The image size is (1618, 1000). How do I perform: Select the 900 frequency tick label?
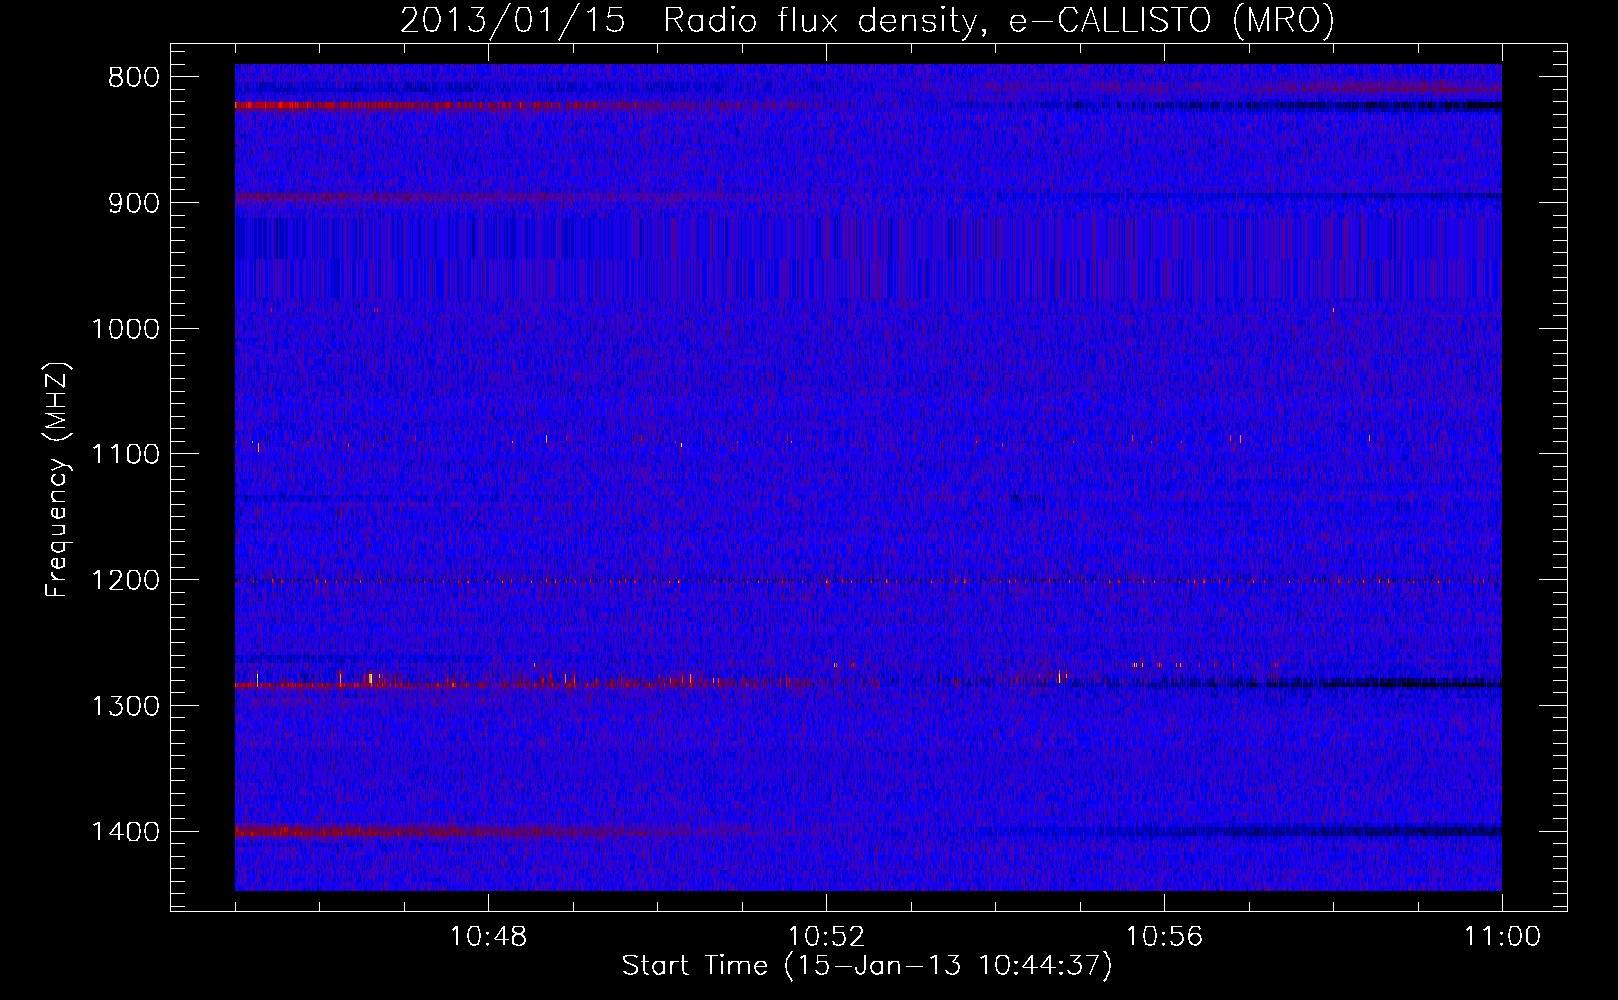133,203
